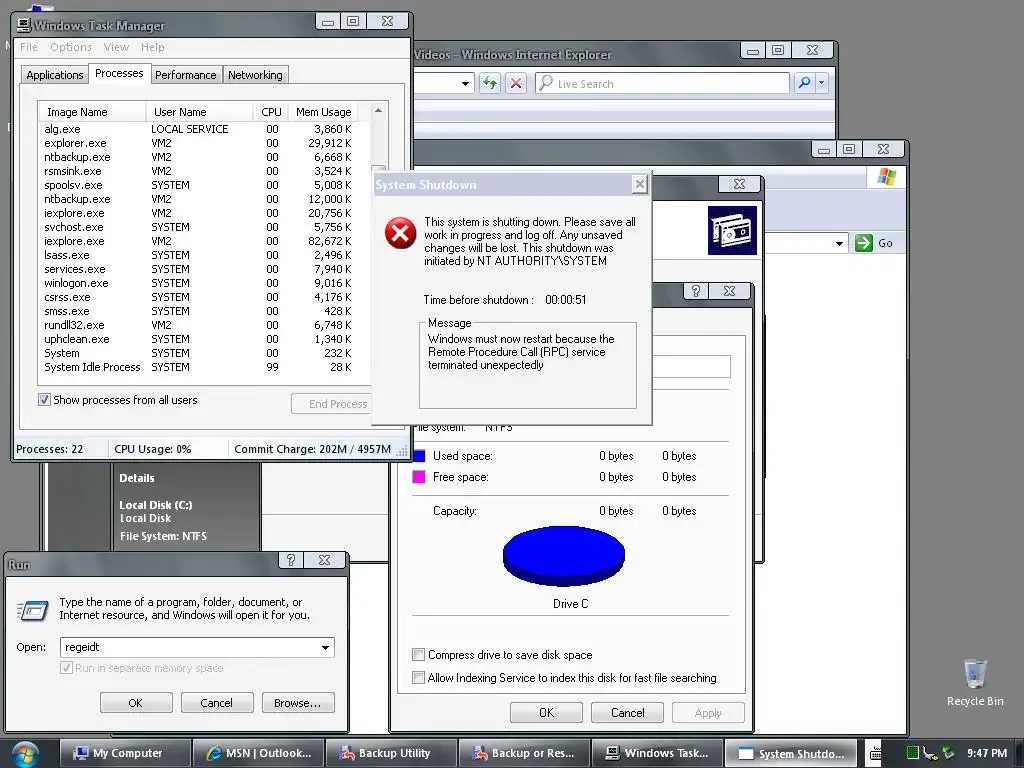
Task: Click the red stop icon in Internet Explorer
Action: [x=515, y=83]
